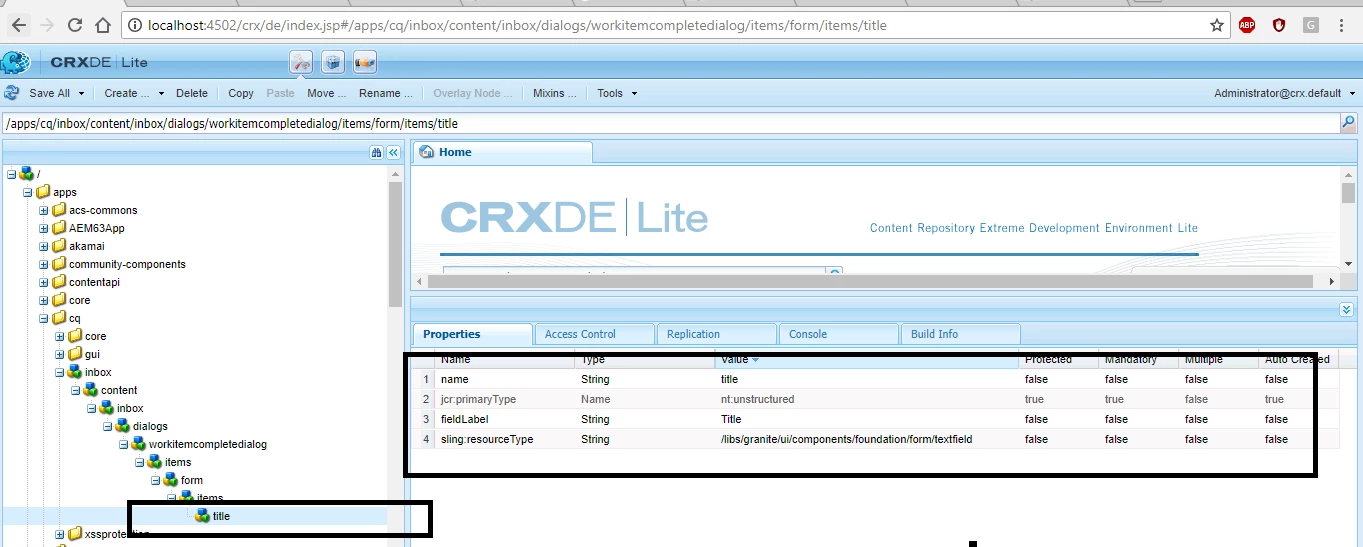This screenshot has width=1363, height=547.
Task: Open the Tools dropdown menu
Action: point(616,93)
